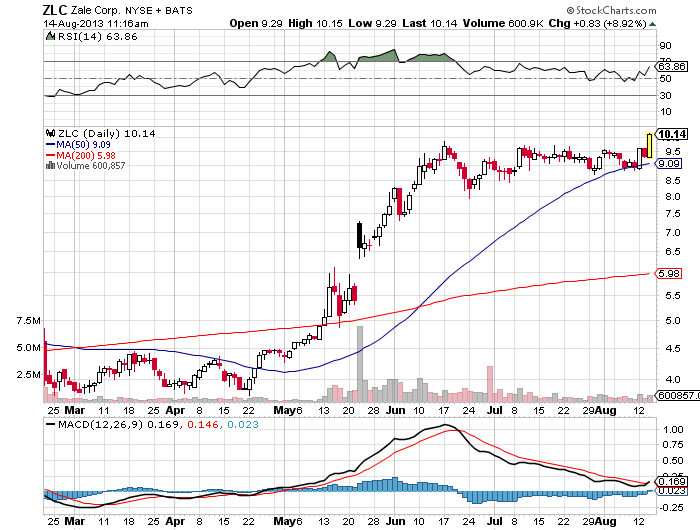Click the 0.023 histogram axis label
The width and height of the screenshot is (700, 530).
point(672,491)
